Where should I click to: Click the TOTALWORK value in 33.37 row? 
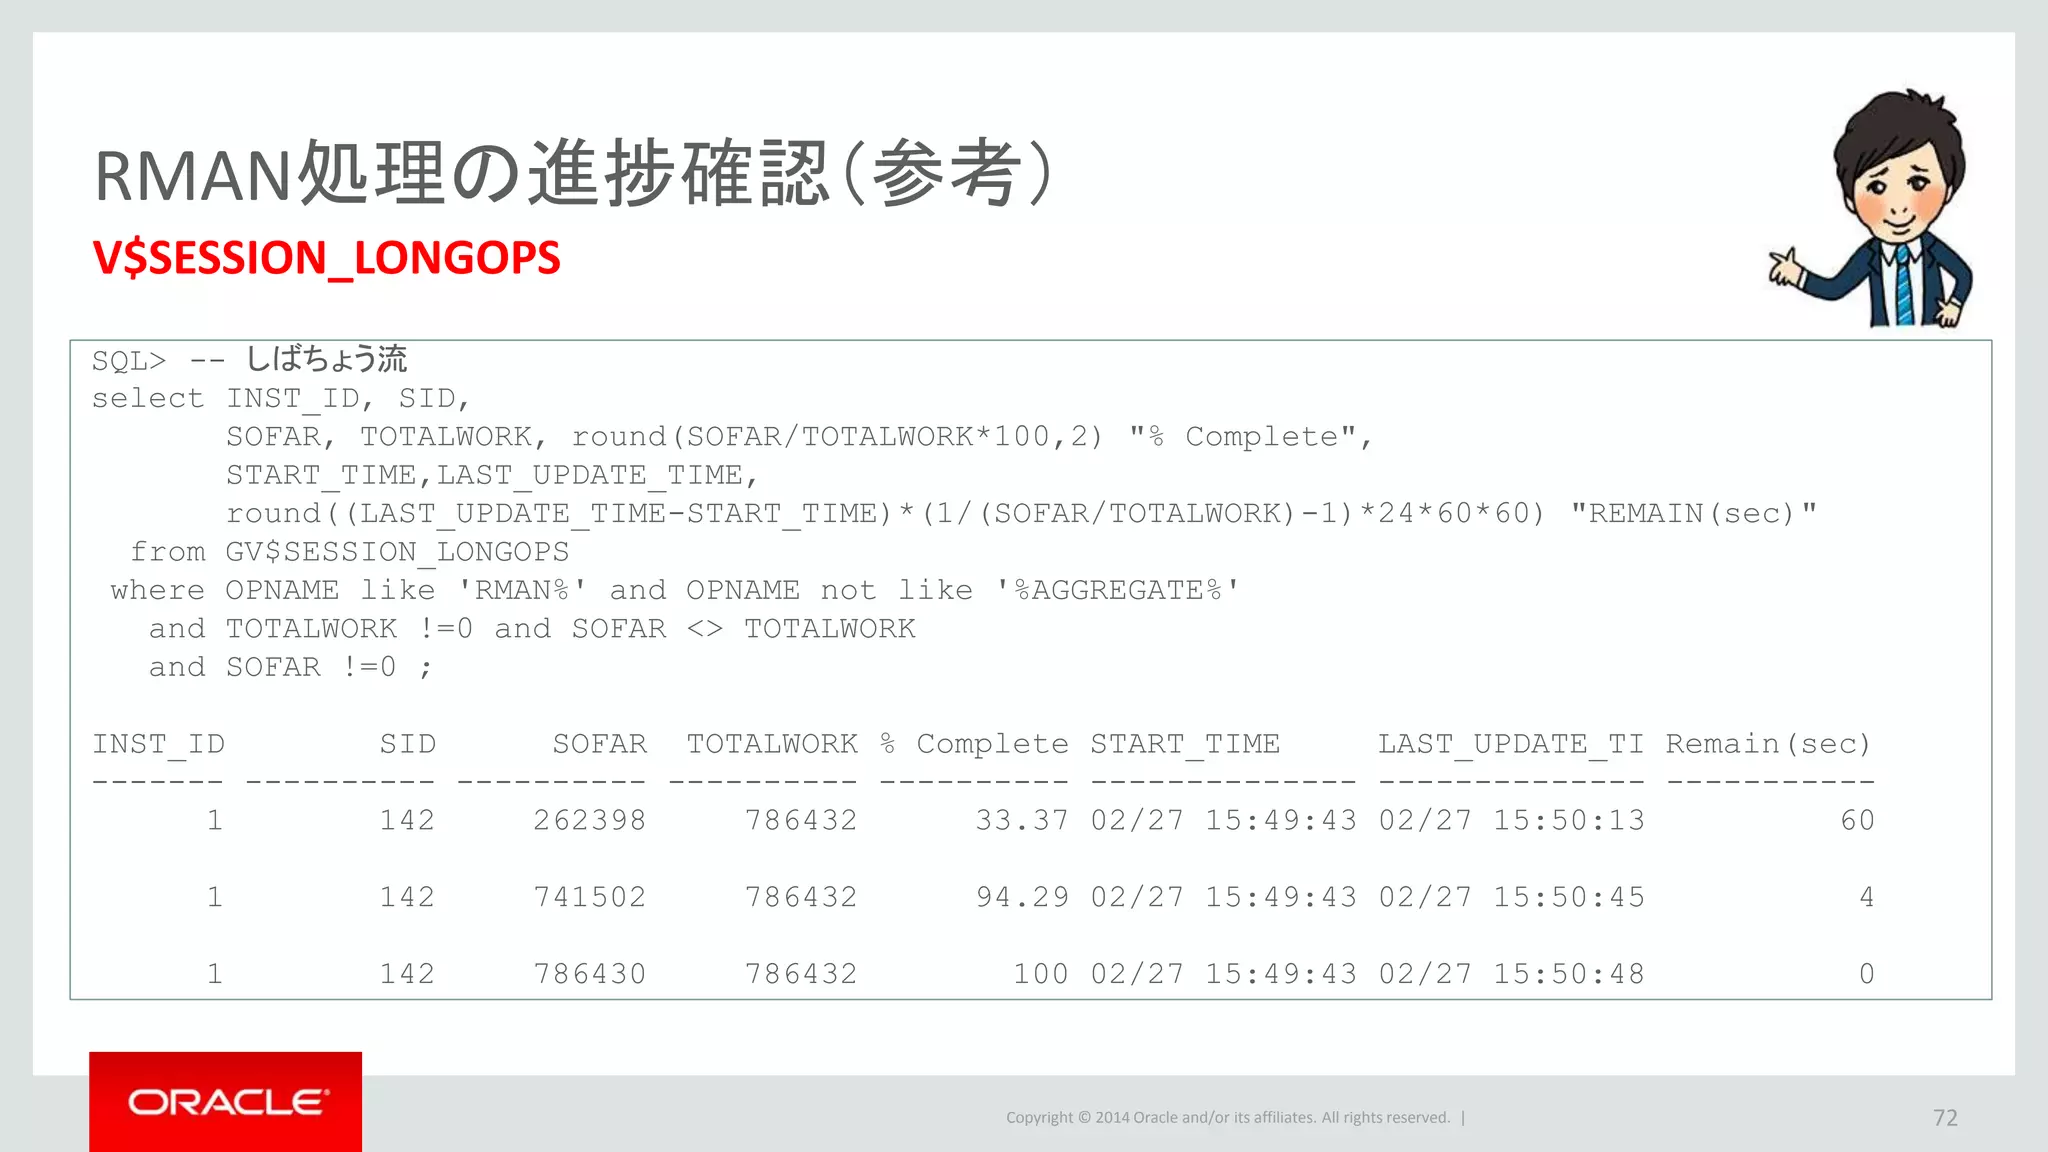click(801, 821)
